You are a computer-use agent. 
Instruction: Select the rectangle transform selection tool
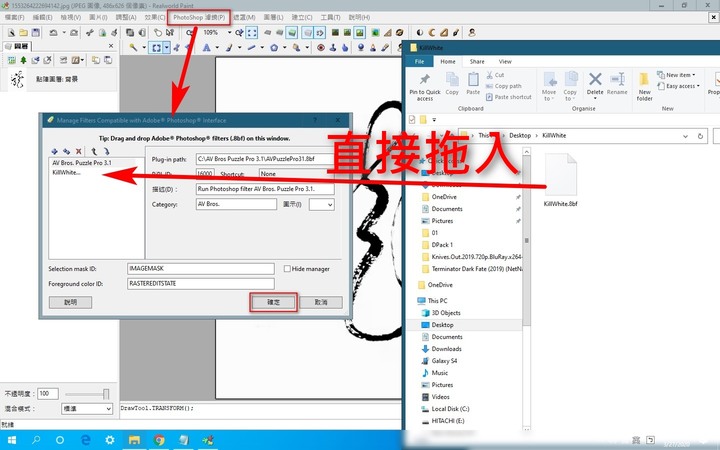pyautogui.click(x=156, y=47)
